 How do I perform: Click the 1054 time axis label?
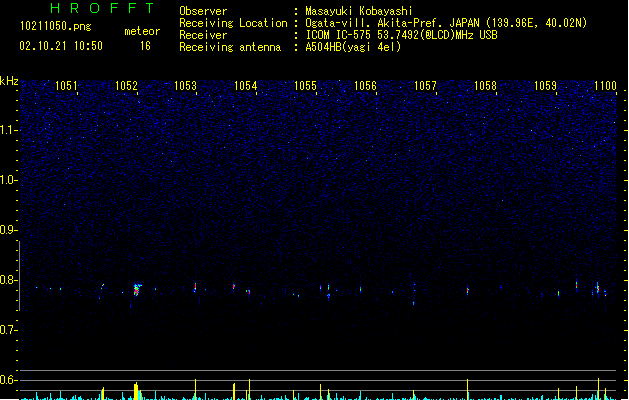(x=246, y=85)
